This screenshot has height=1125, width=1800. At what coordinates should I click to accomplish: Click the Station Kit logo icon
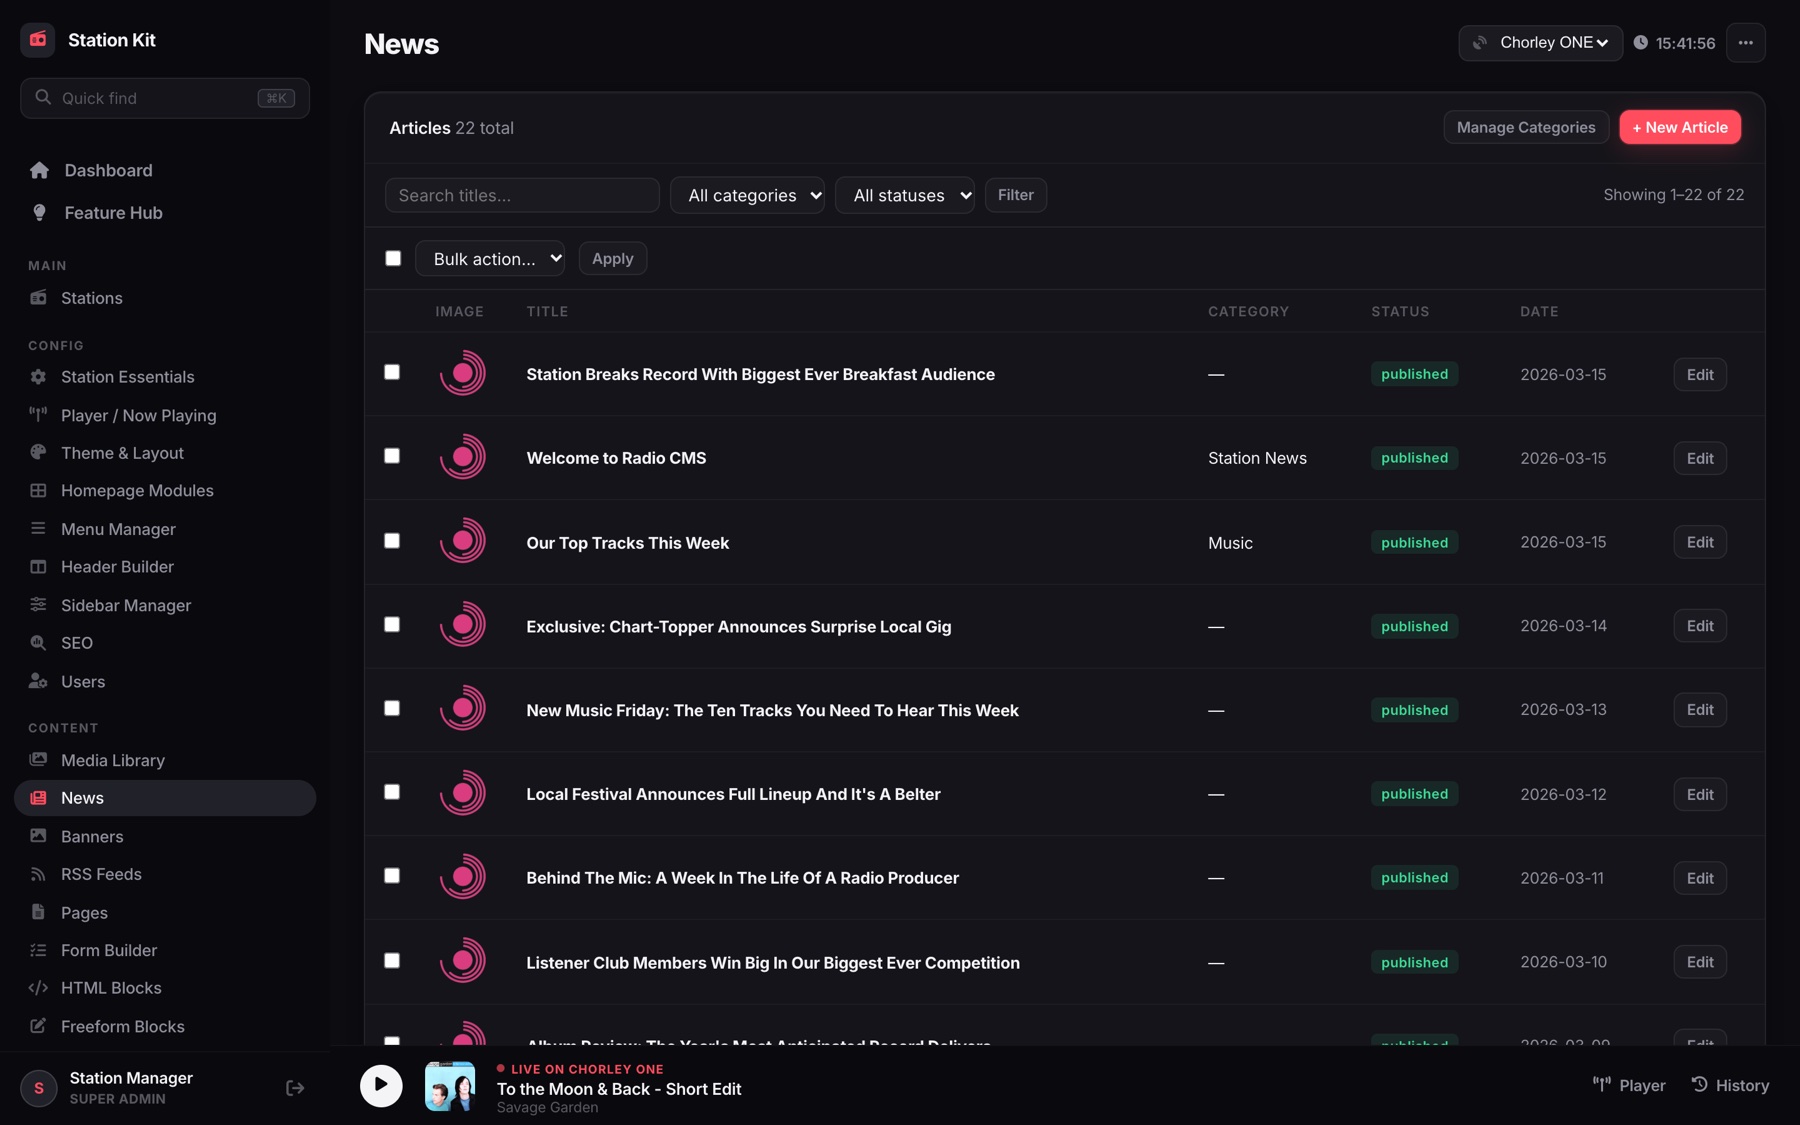(38, 40)
